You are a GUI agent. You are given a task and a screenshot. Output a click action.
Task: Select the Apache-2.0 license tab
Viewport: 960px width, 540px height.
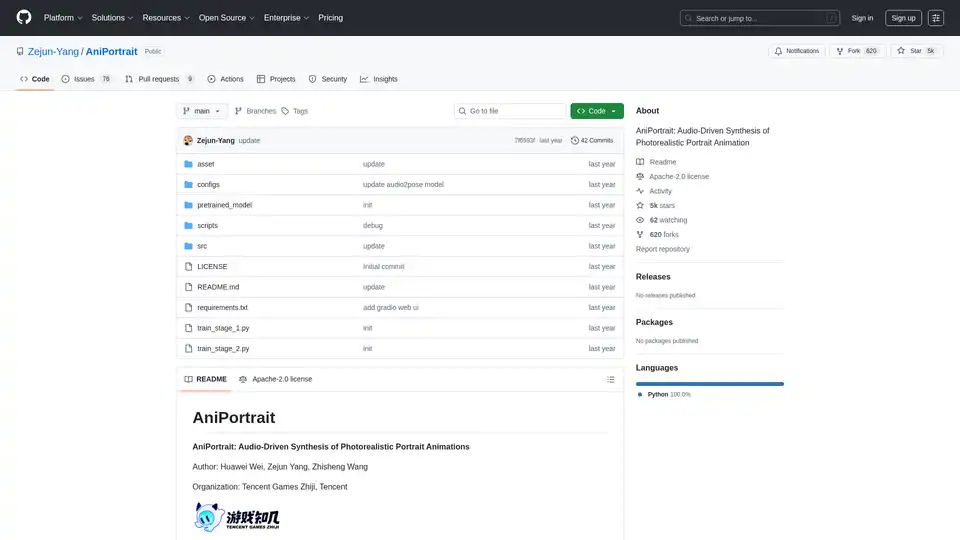[275, 379]
